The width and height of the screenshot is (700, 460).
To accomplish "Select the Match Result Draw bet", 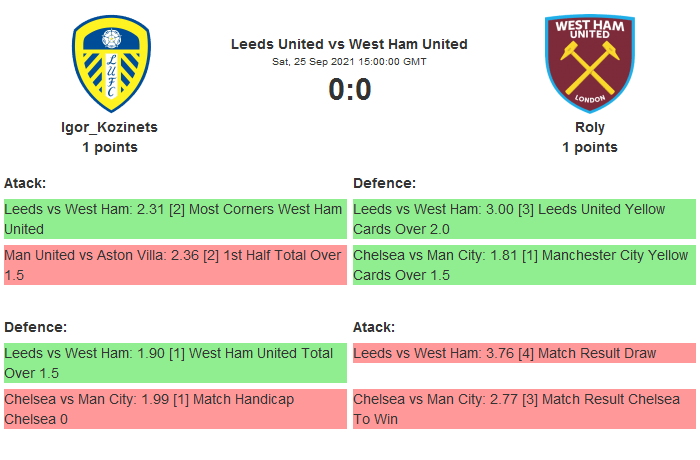I will tap(523, 353).
